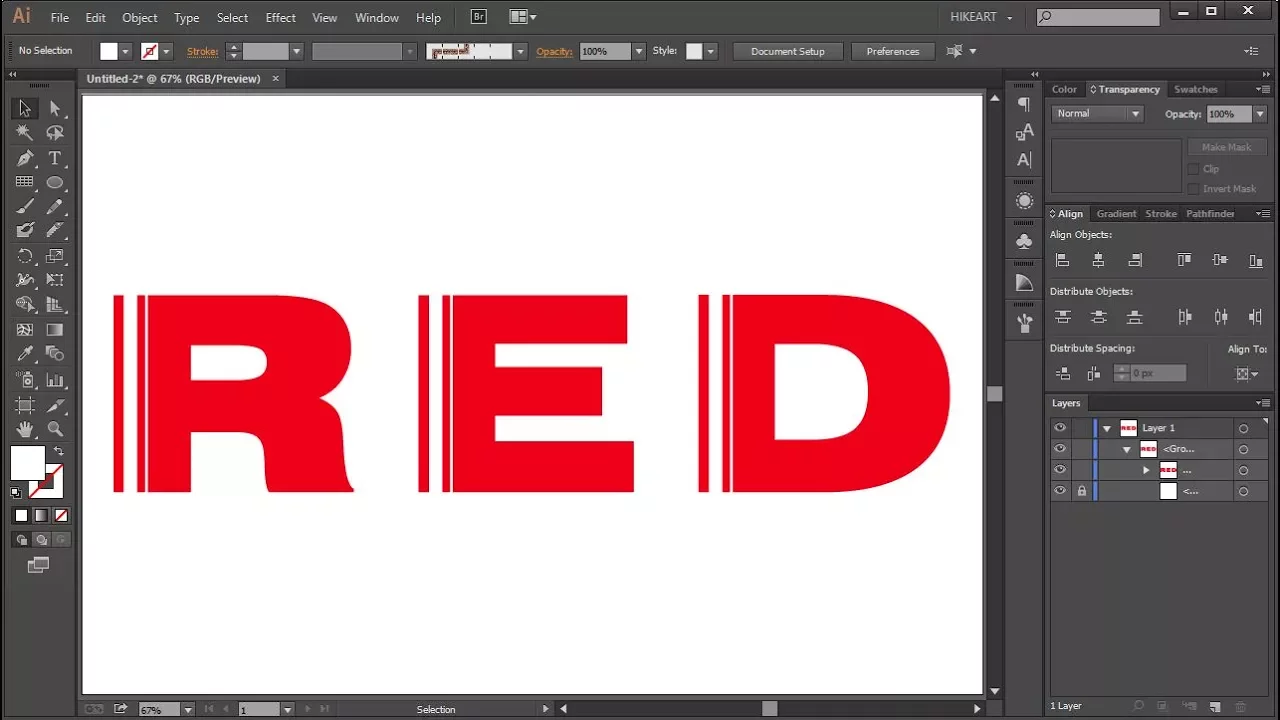This screenshot has height=720, width=1280.
Task: Switch to the Gradient tab
Action: tap(1116, 213)
